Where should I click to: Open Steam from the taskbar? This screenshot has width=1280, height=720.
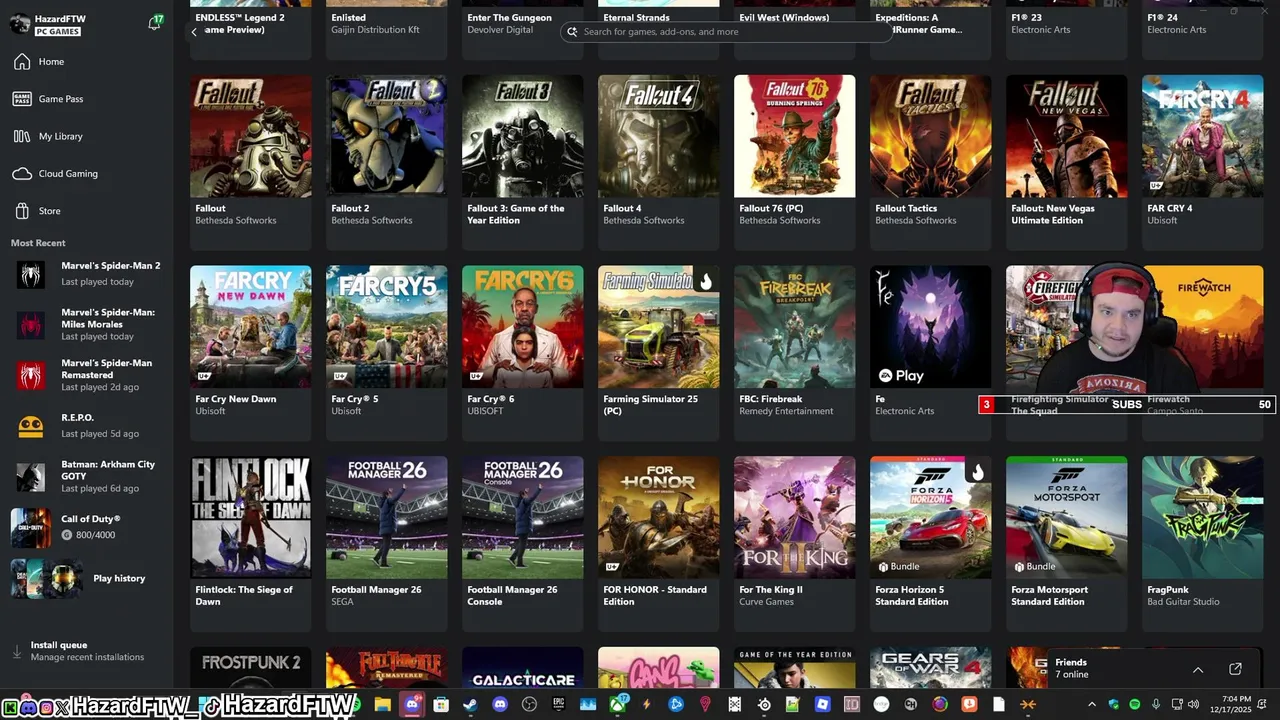[x=470, y=705]
